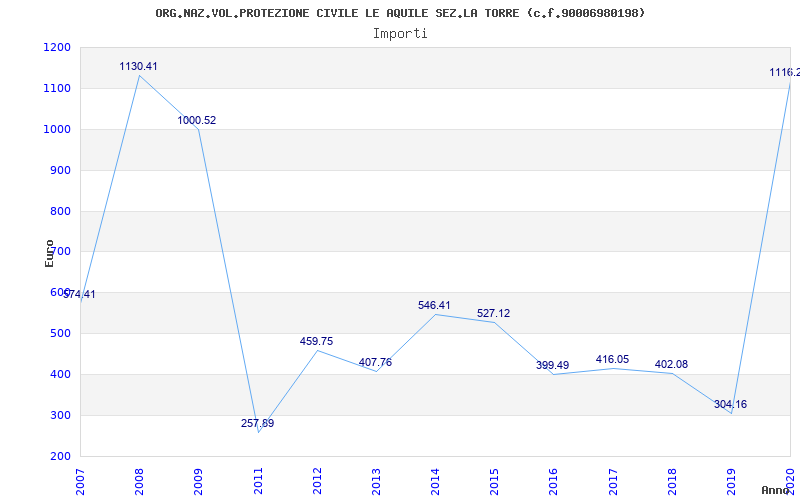Screen dimensions: 800x500
Task: Click the 574.41 data label
Action: (x=79, y=294)
